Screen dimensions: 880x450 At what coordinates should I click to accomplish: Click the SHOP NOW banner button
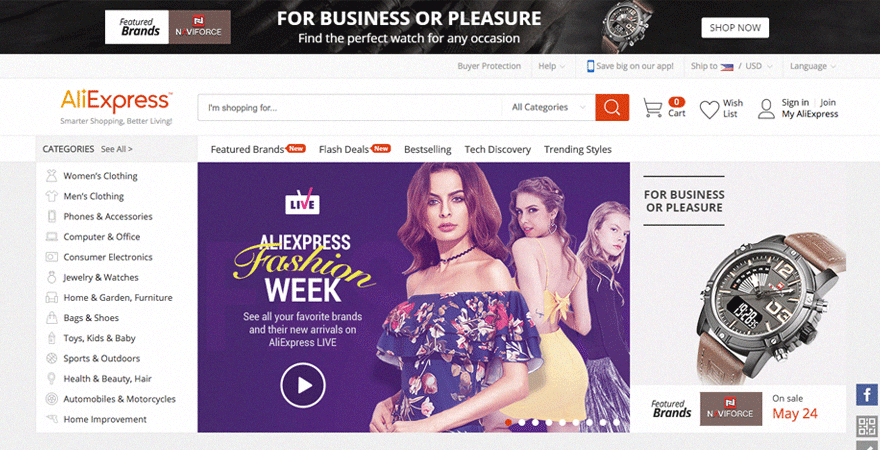(735, 27)
